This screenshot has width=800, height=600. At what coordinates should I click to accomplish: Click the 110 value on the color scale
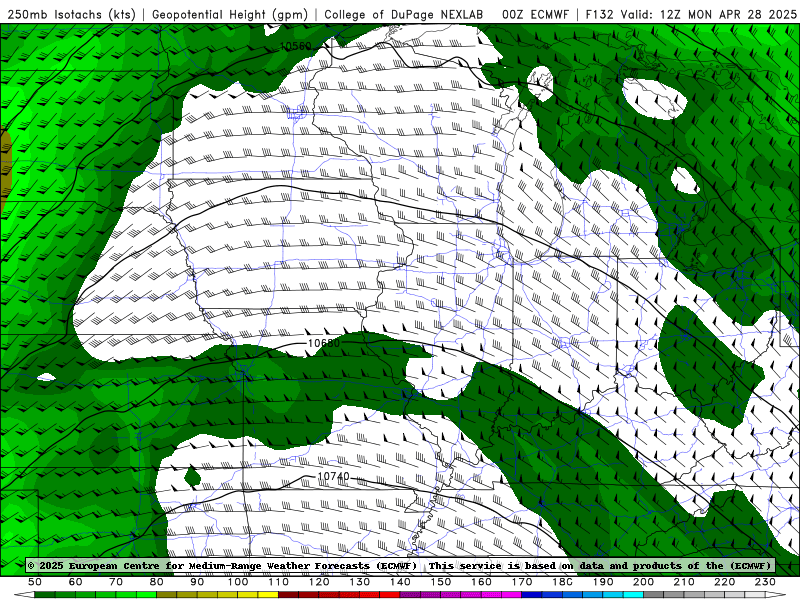[x=279, y=582]
